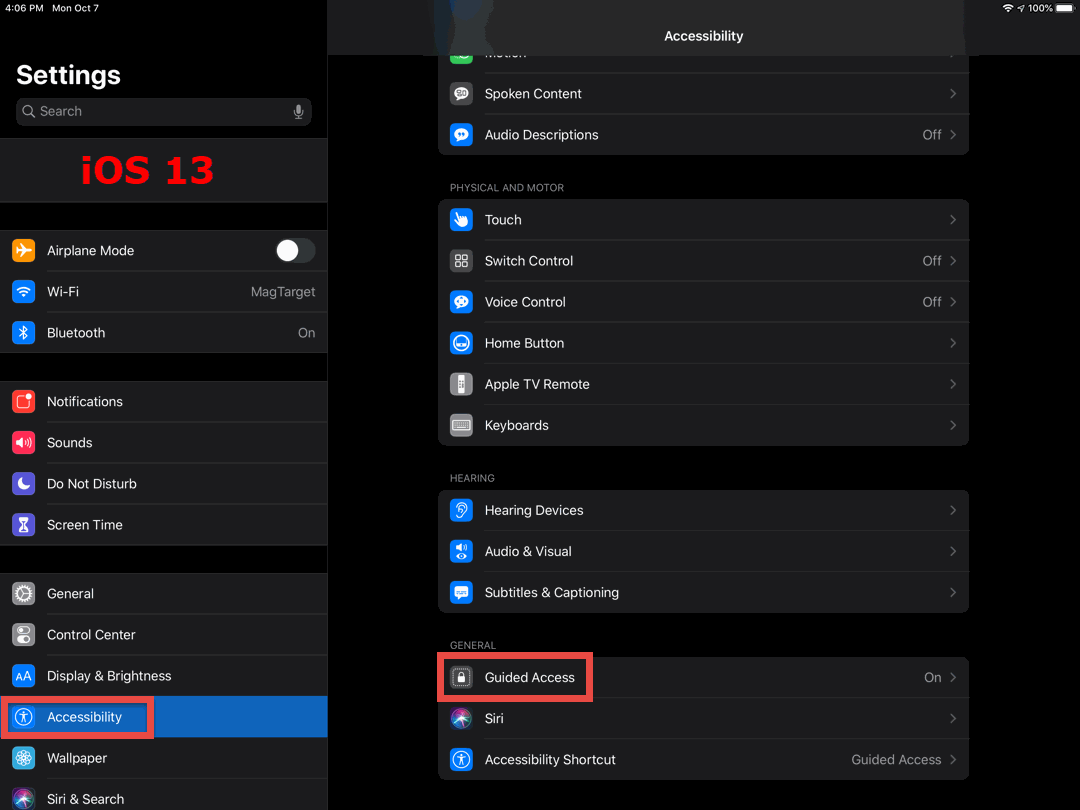Toggle the Airplane Mode switch
Image resolution: width=1080 pixels, height=810 pixels.
[295, 251]
